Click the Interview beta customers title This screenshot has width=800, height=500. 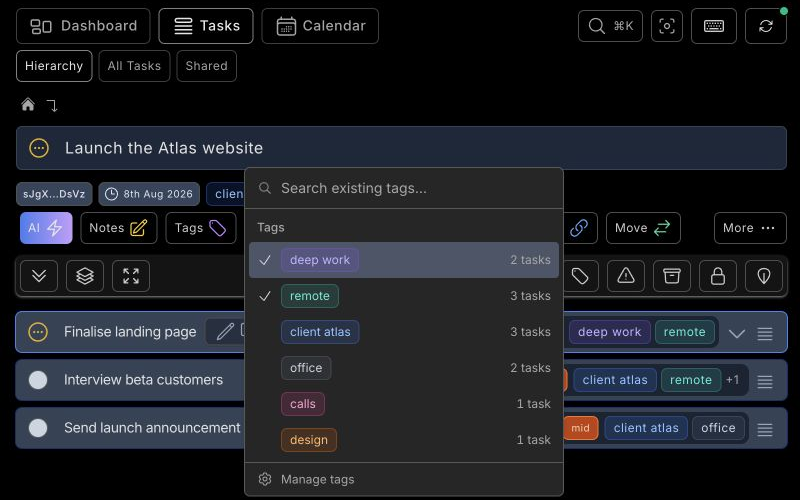[x=143, y=380]
